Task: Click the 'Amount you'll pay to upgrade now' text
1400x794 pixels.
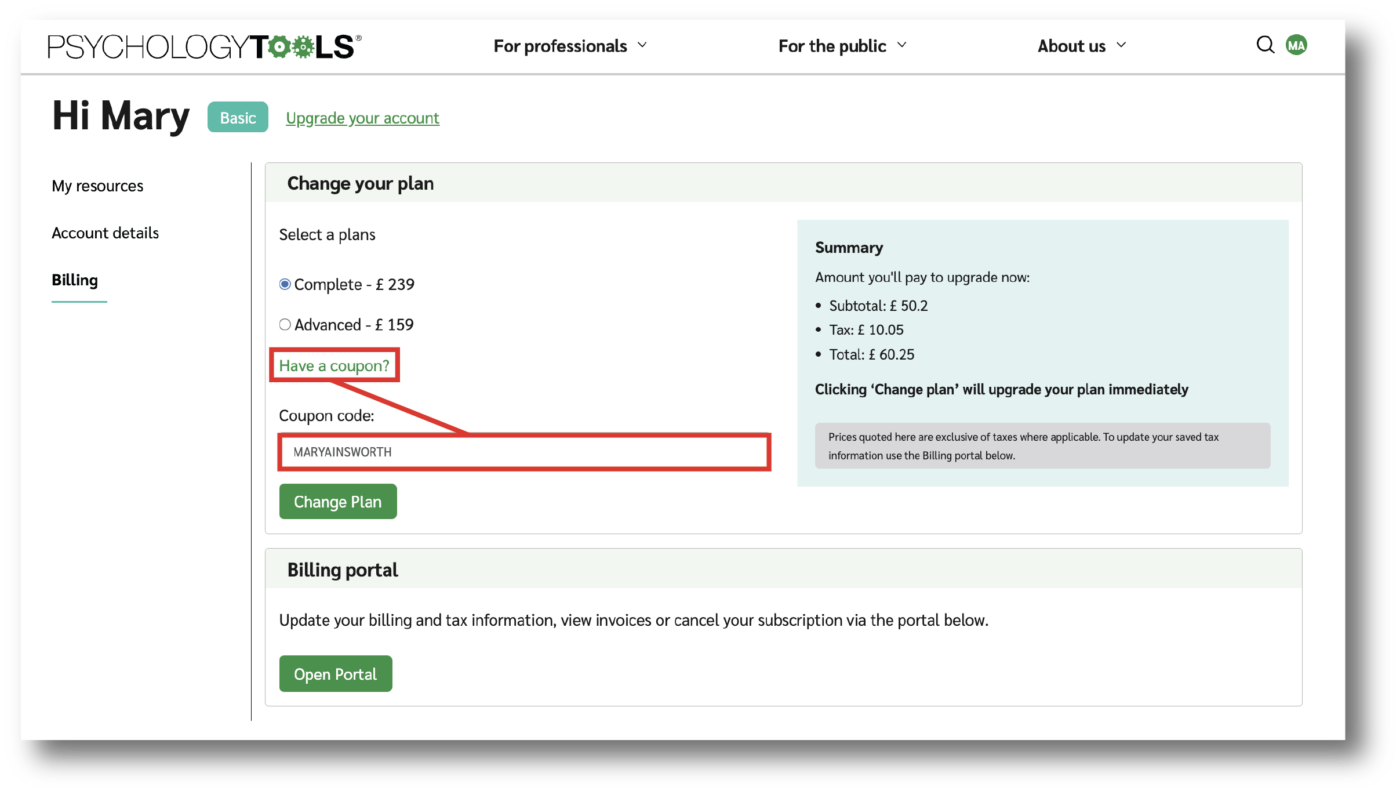Action: click(922, 277)
